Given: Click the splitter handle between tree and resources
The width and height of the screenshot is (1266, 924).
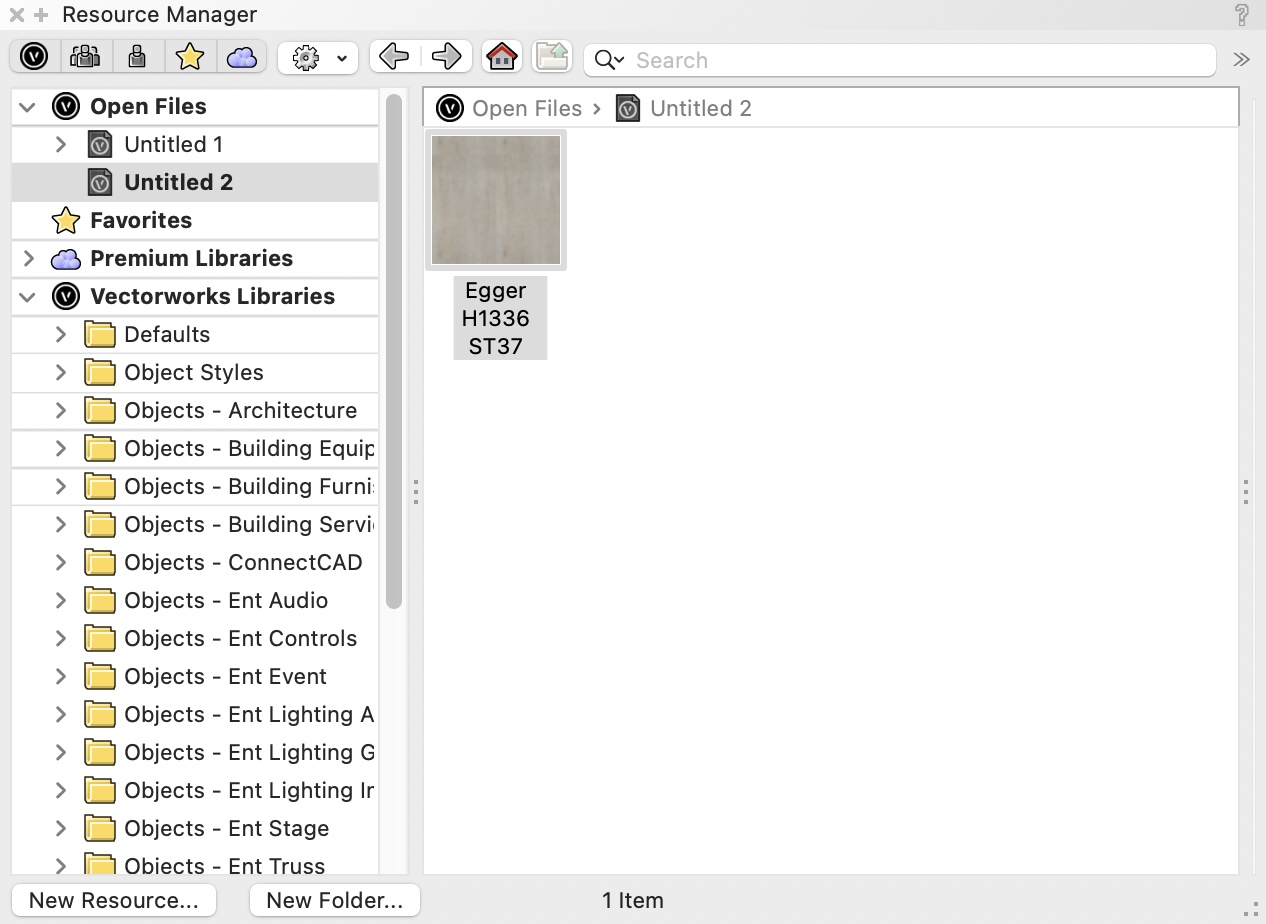Looking at the screenshot, I should click(x=415, y=491).
